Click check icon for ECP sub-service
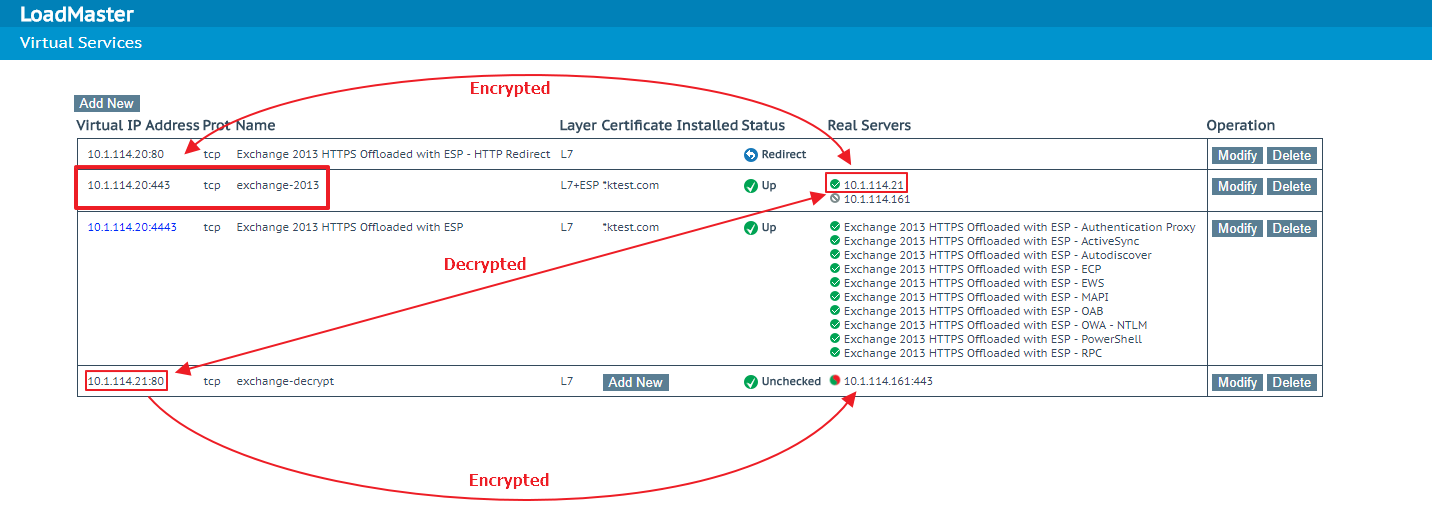Screen dimensions: 1432x511 click(x=835, y=269)
